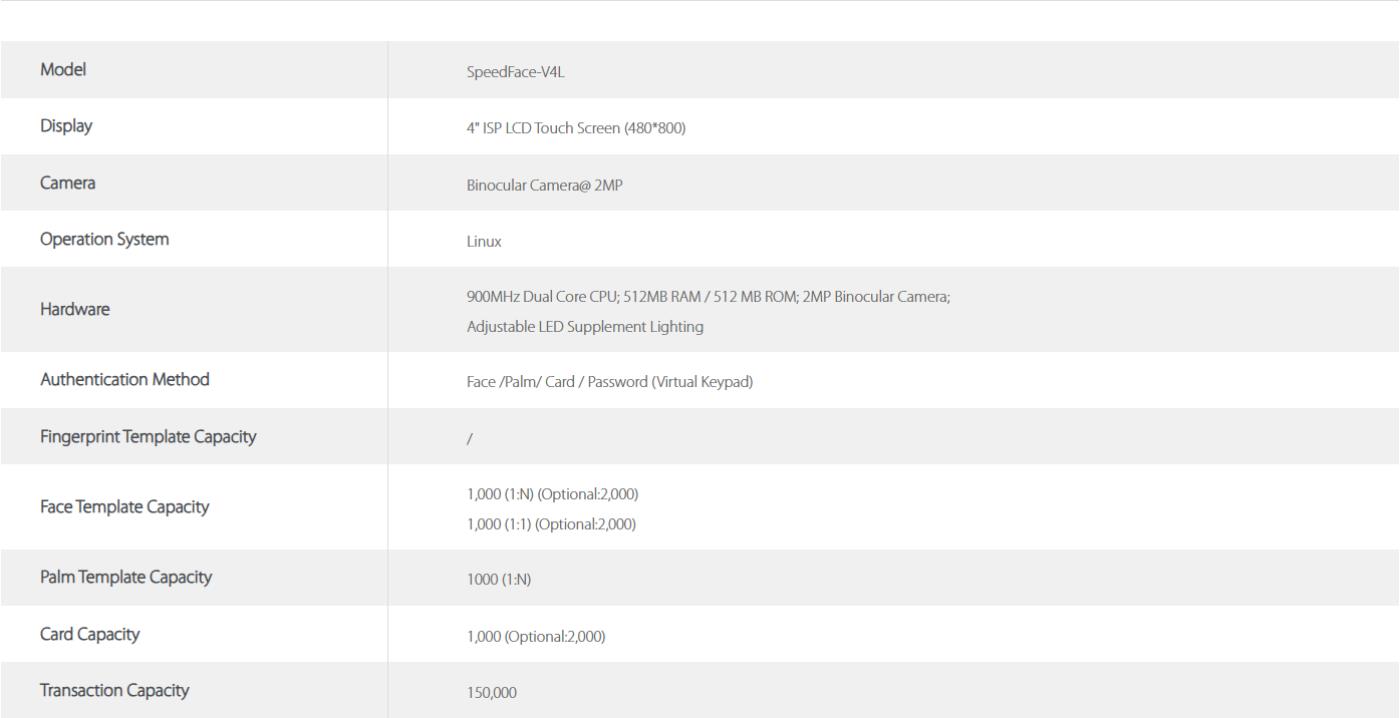Click the Adjustable LED Supplement Lighting line
Viewport: 1400px width, 718px height.
pos(584,327)
